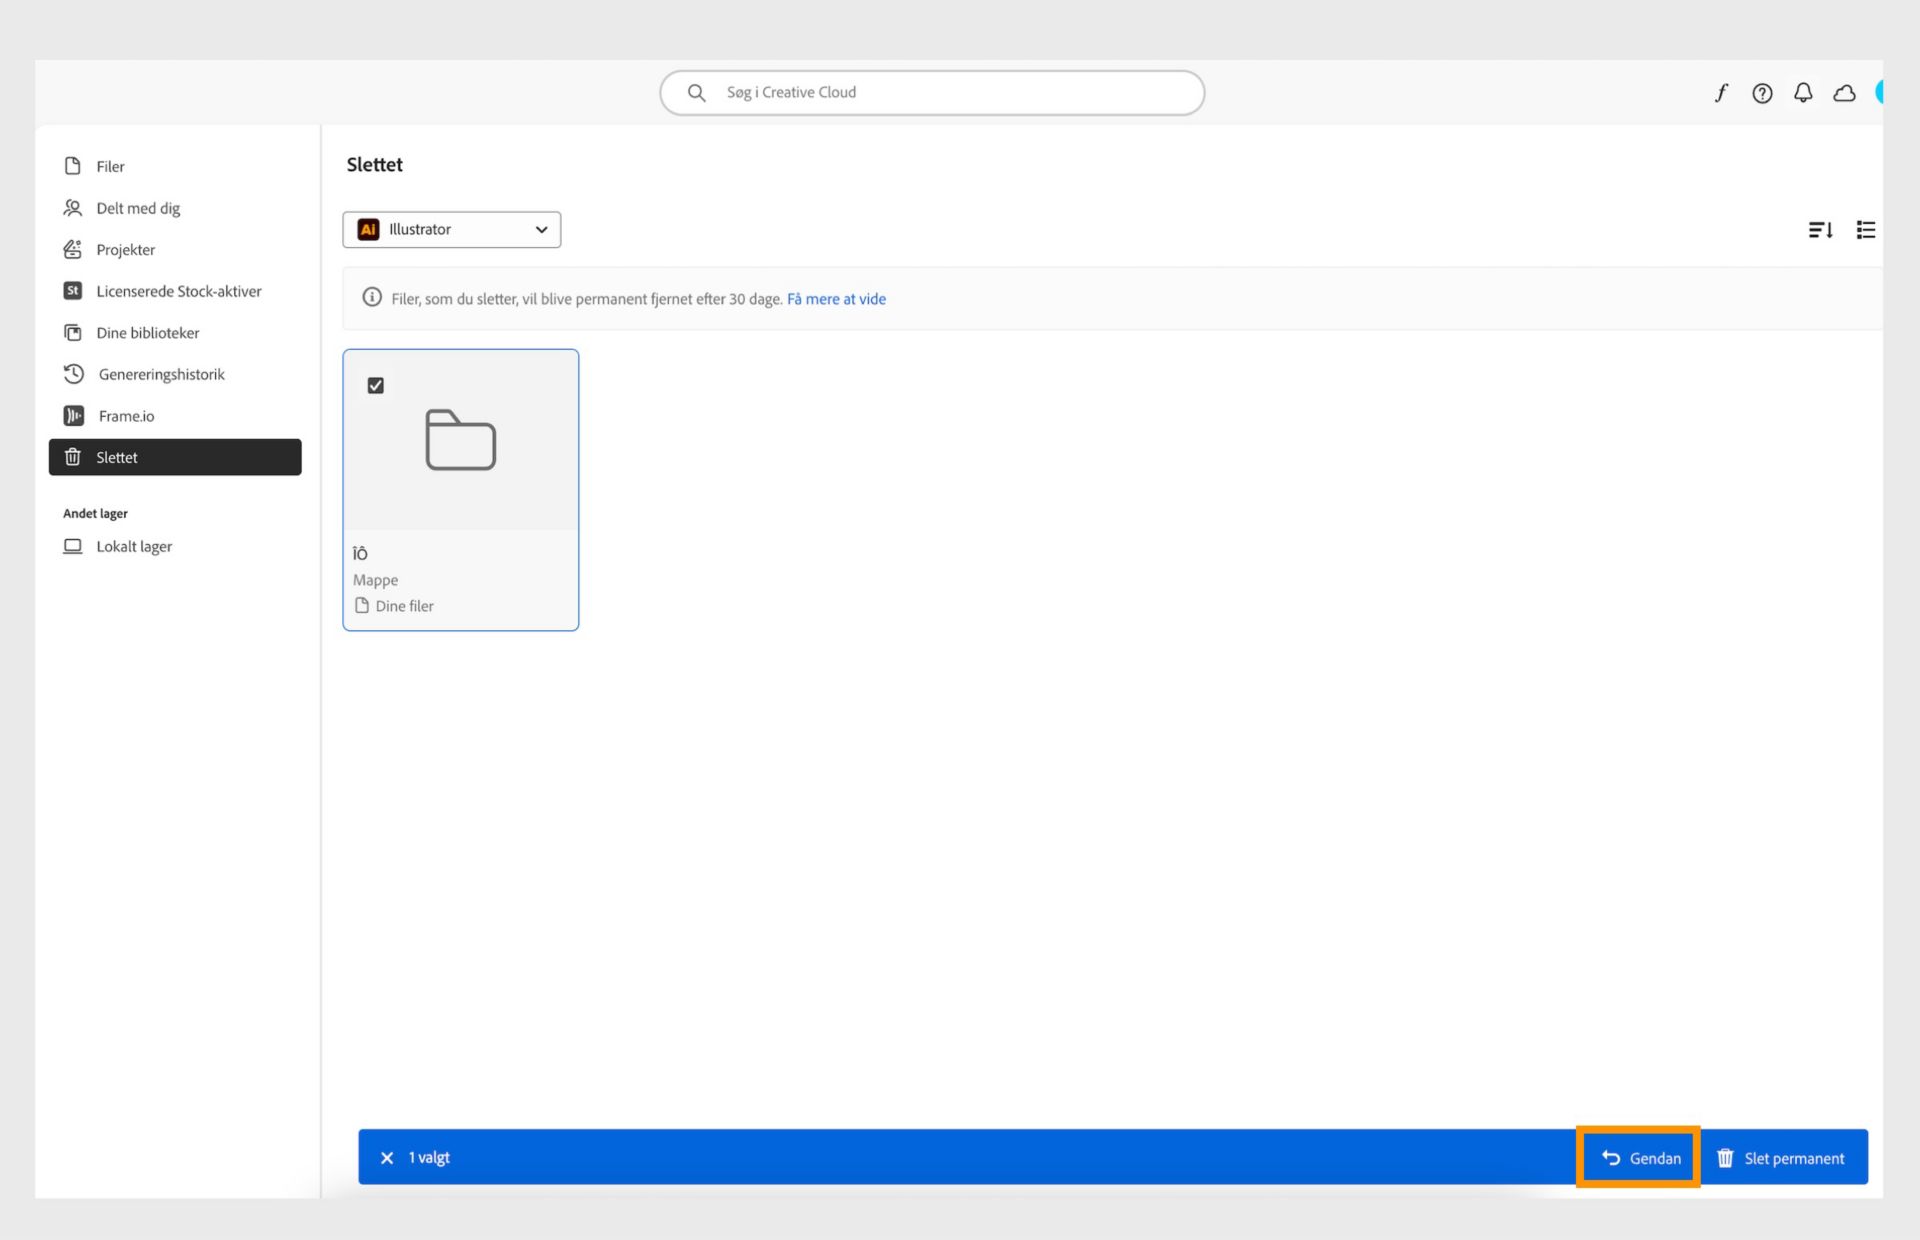Expand the Illustrator filter dropdown
The width and height of the screenshot is (1920, 1240).
[451, 229]
